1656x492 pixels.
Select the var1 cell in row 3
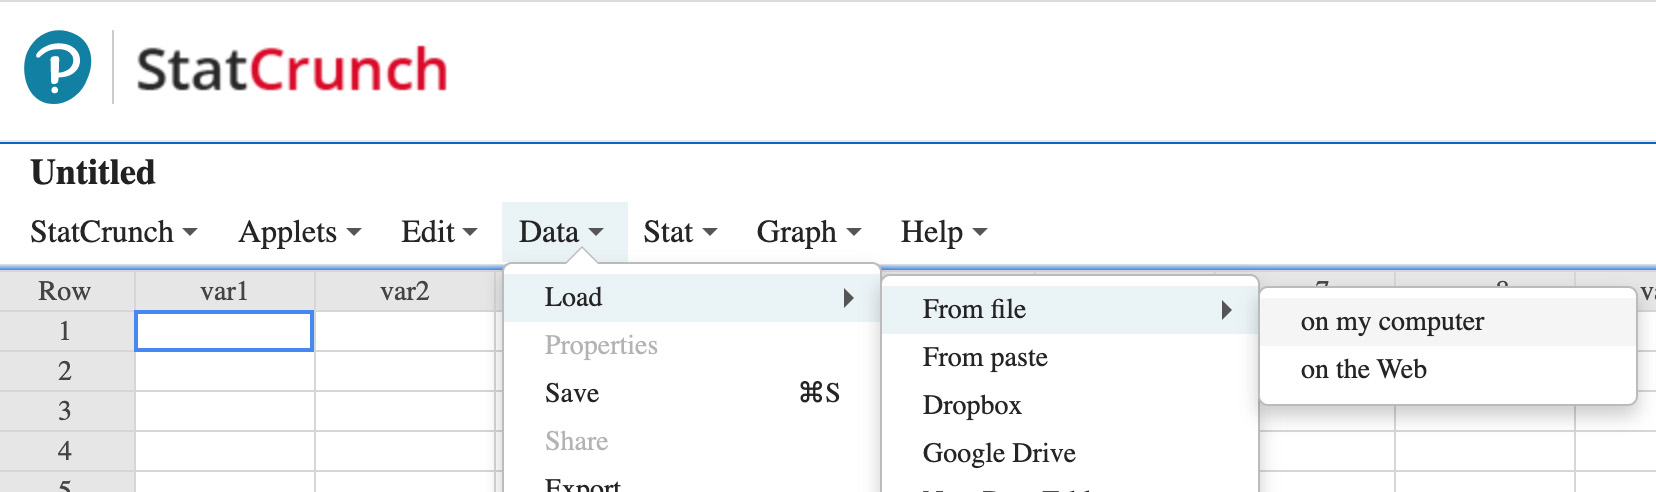tap(224, 411)
